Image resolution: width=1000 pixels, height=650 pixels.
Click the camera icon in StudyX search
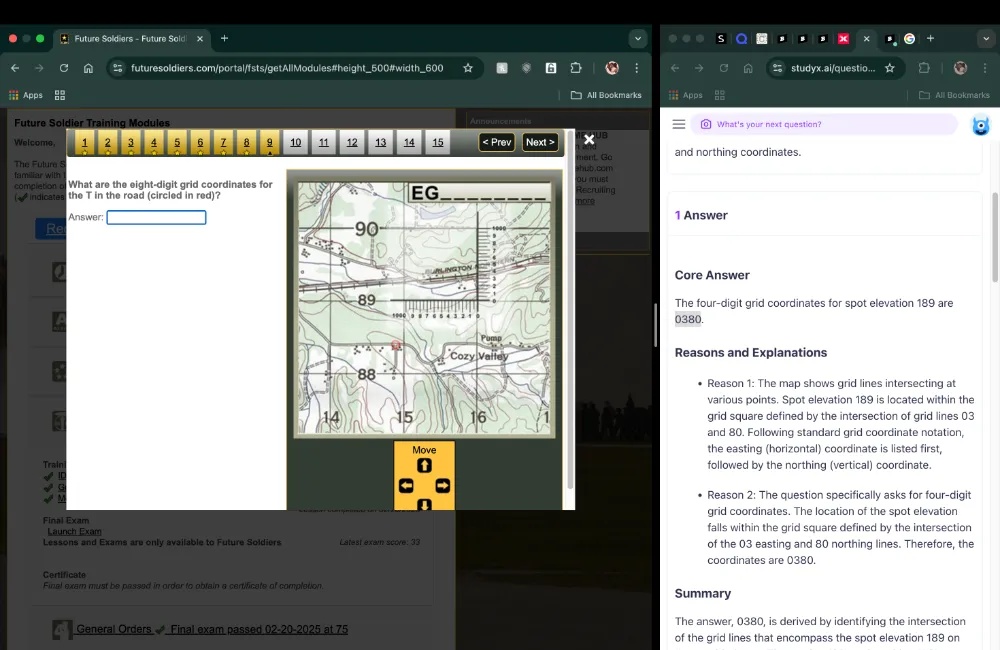[x=706, y=124]
